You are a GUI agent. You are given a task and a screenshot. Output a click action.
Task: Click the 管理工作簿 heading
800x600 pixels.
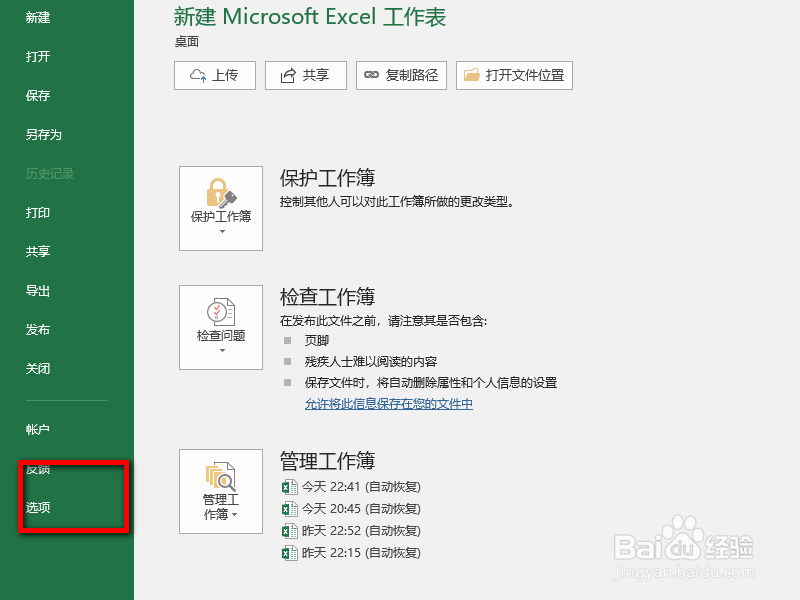328,461
